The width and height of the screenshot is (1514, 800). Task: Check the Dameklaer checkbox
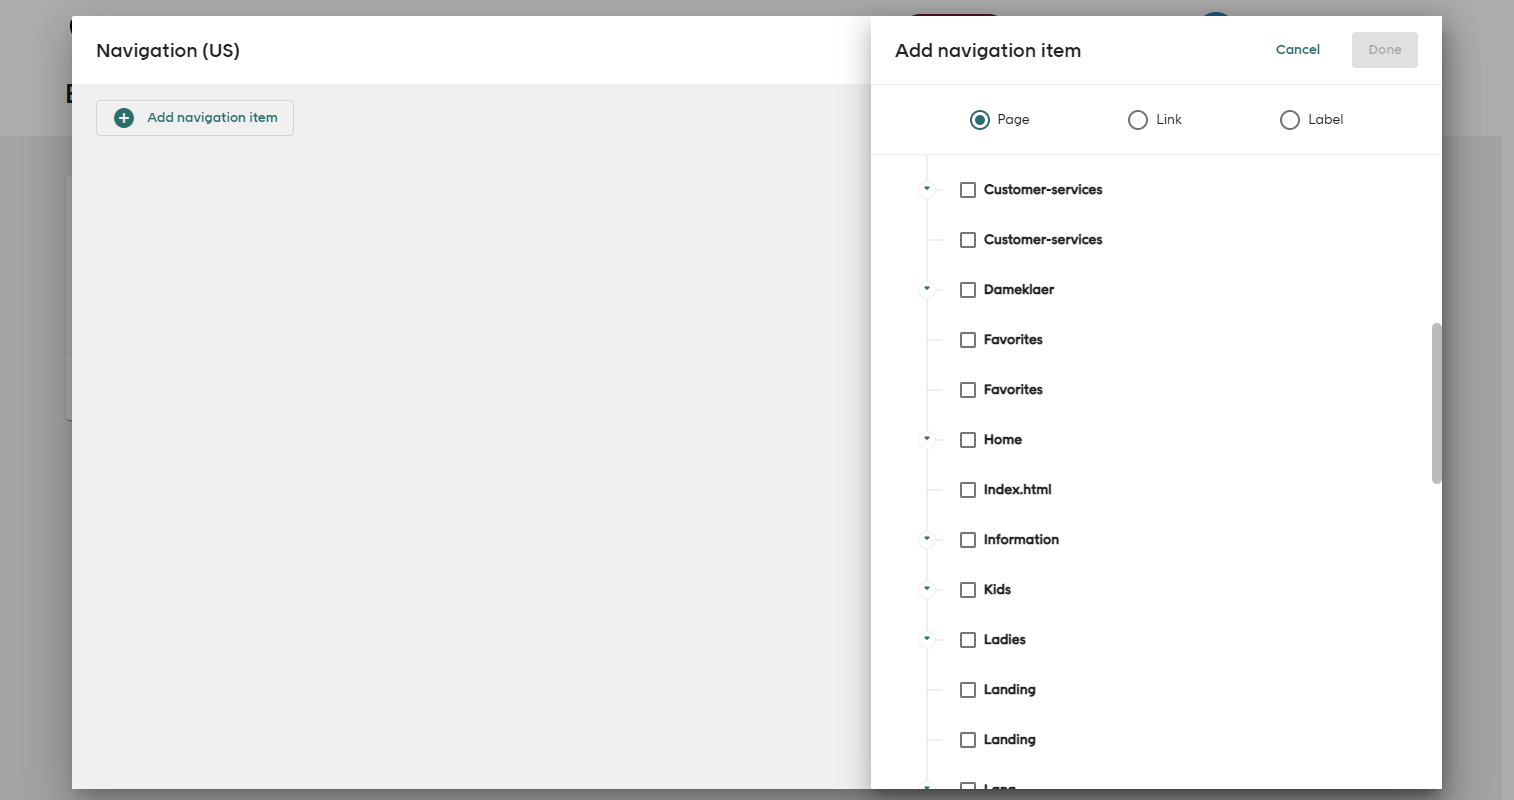(x=968, y=290)
